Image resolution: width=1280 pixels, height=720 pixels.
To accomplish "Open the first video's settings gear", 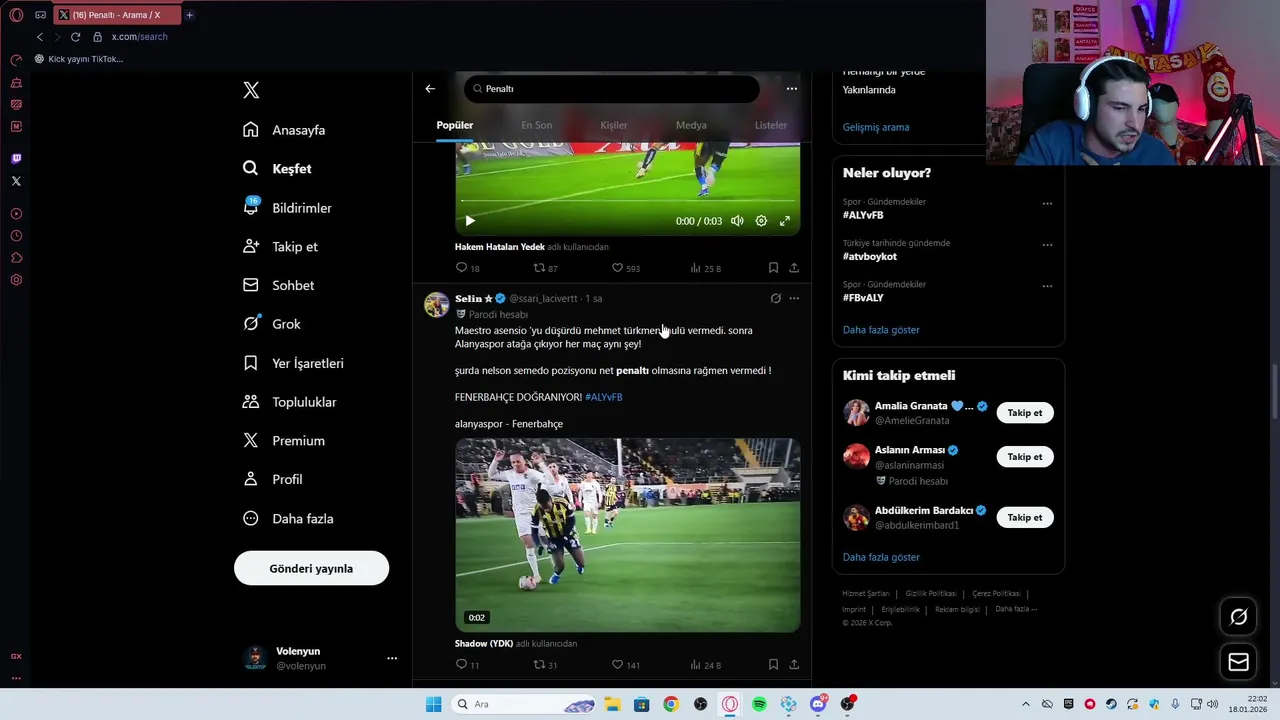I will tap(761, 221).
